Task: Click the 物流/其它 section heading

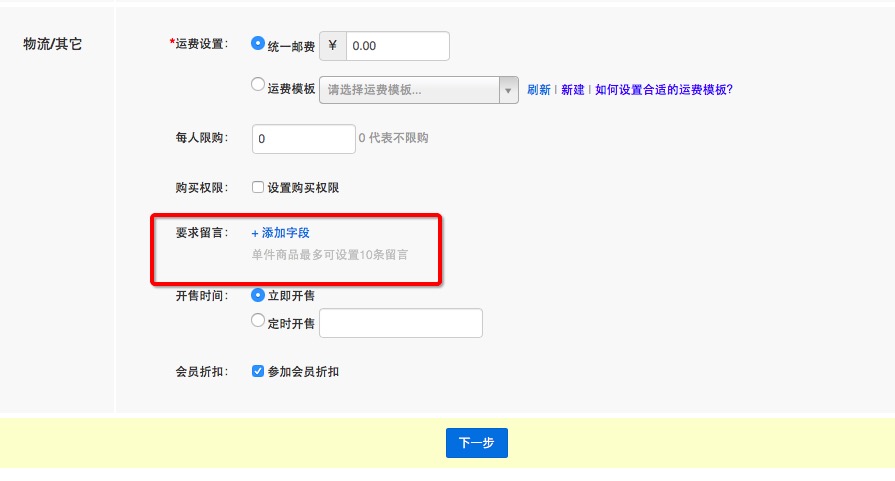Action: 52,45
